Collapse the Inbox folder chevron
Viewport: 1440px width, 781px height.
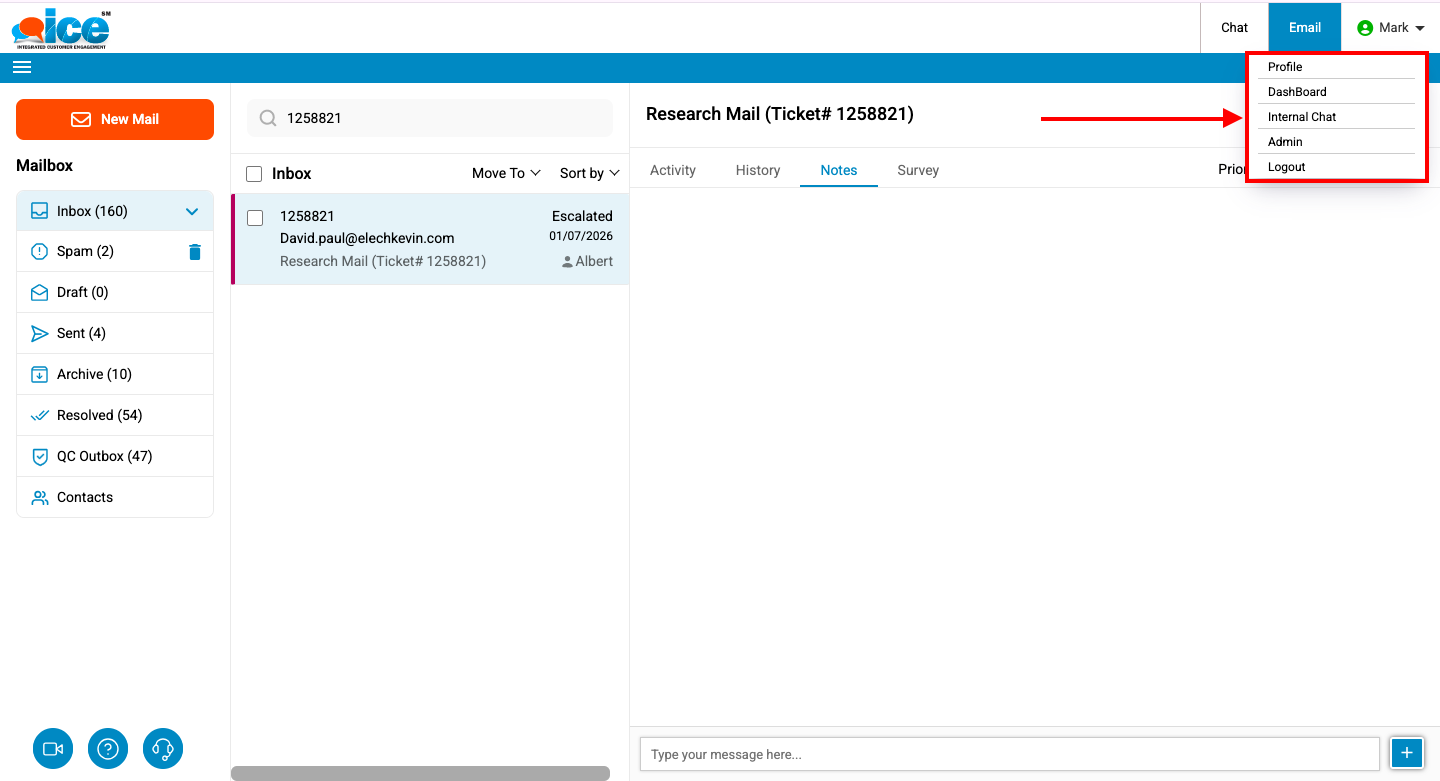point(192,211)
